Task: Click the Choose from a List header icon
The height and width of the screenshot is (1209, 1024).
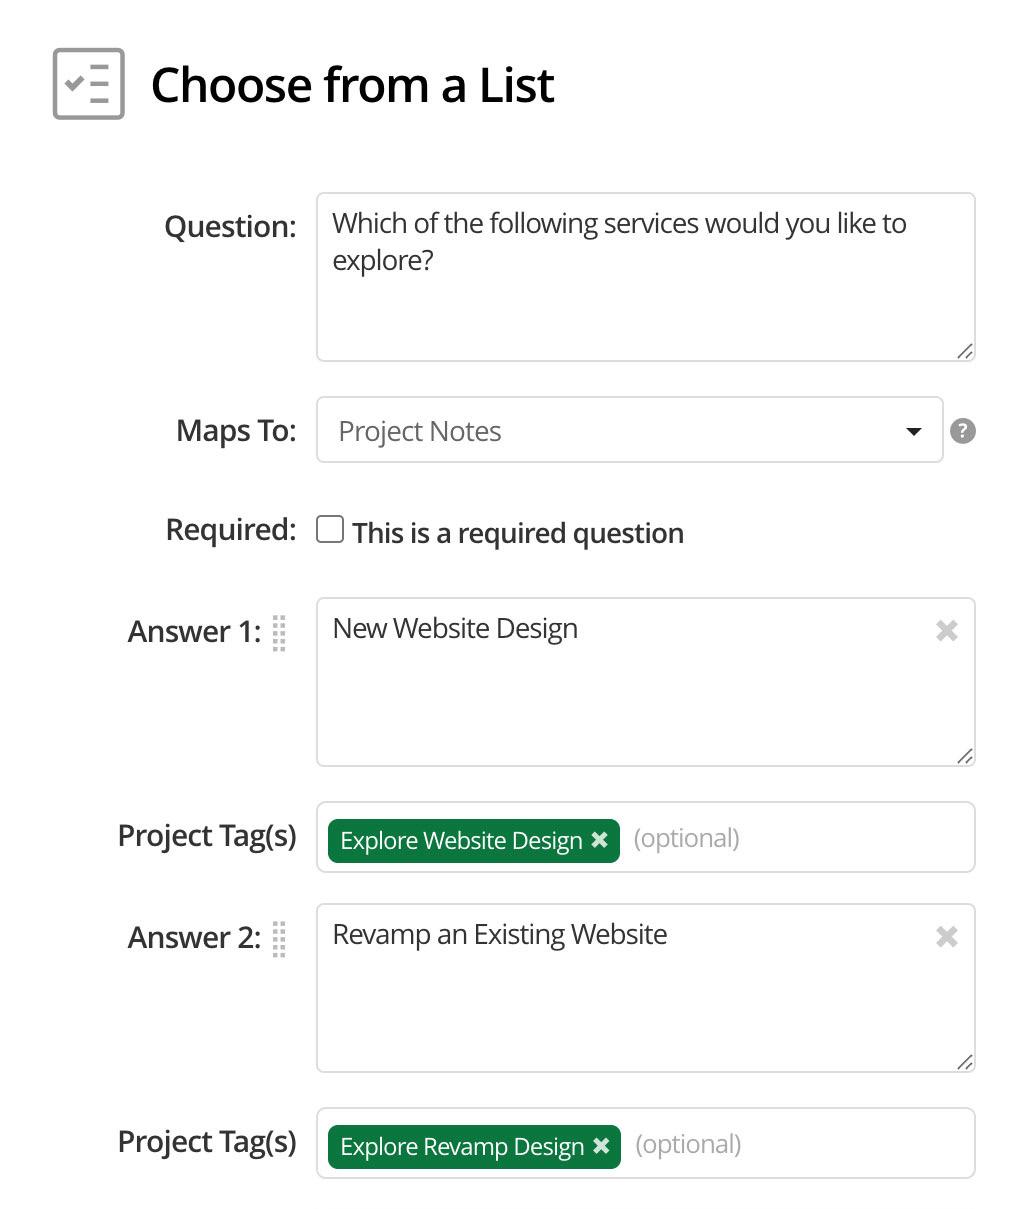Action: tap(89, 84)
